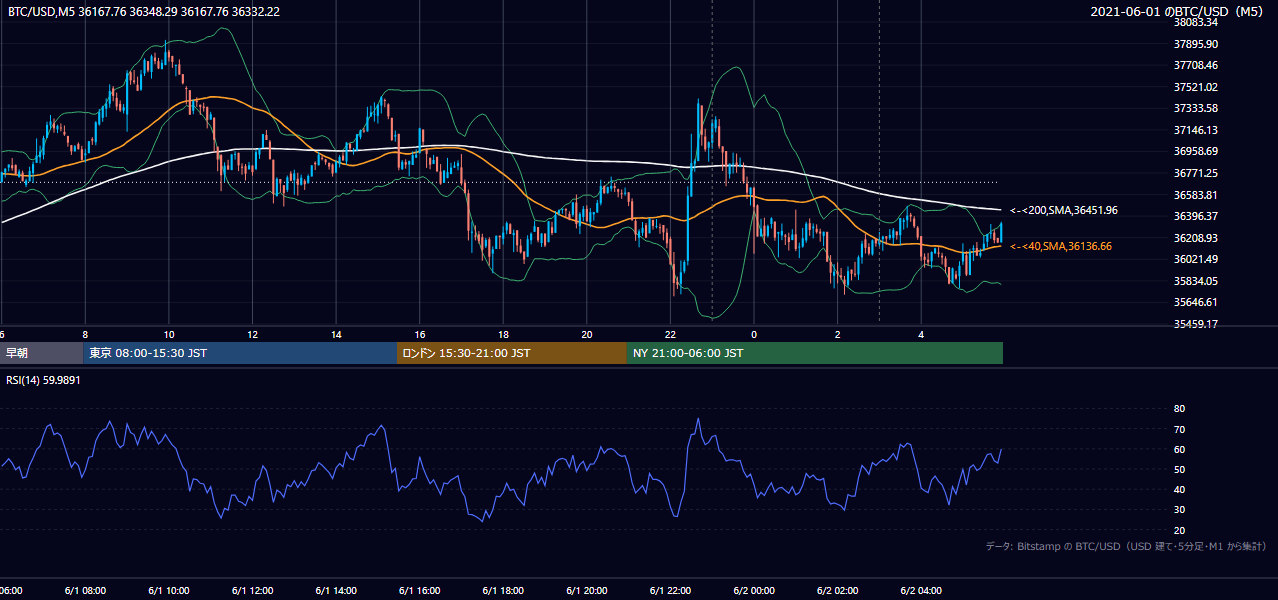Click the 200 SMA label 36451.96
1278x600 pixels.
tap(1063, 210)
